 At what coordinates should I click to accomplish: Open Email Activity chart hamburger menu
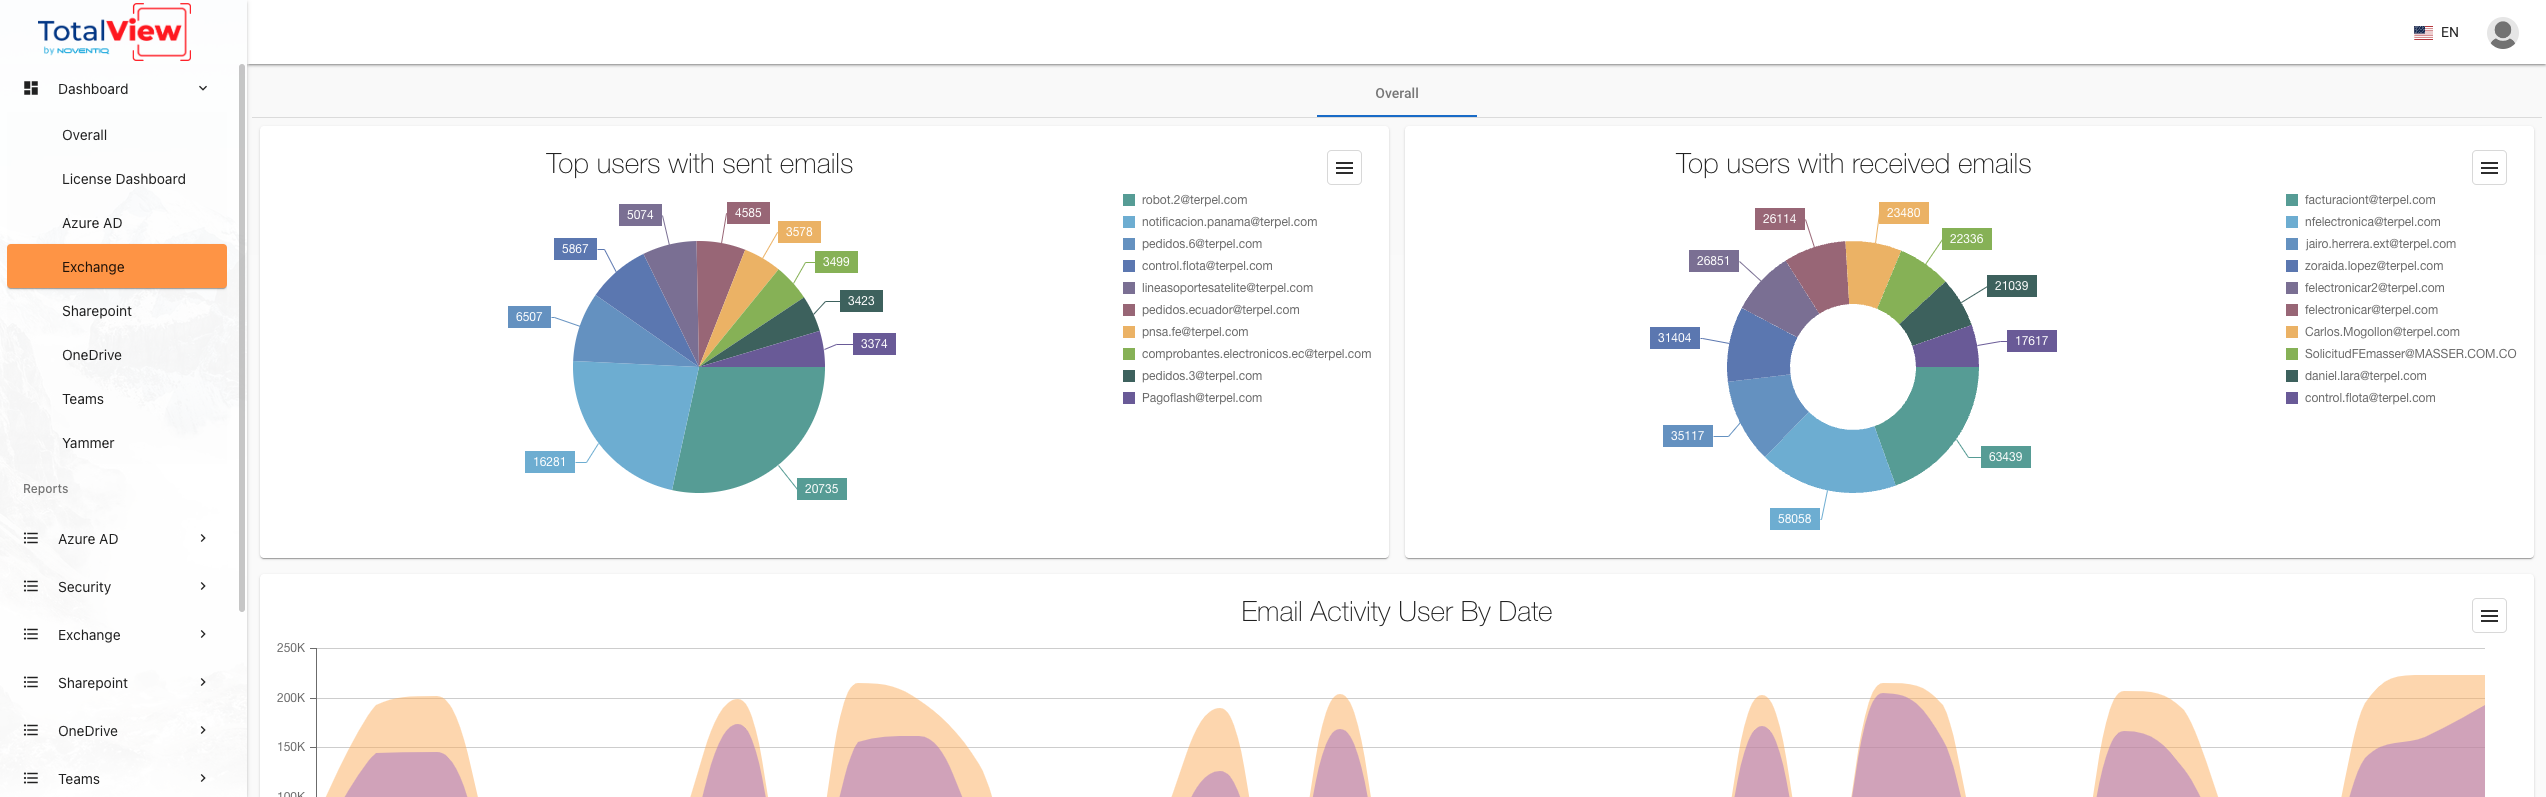click(2489, 616)
